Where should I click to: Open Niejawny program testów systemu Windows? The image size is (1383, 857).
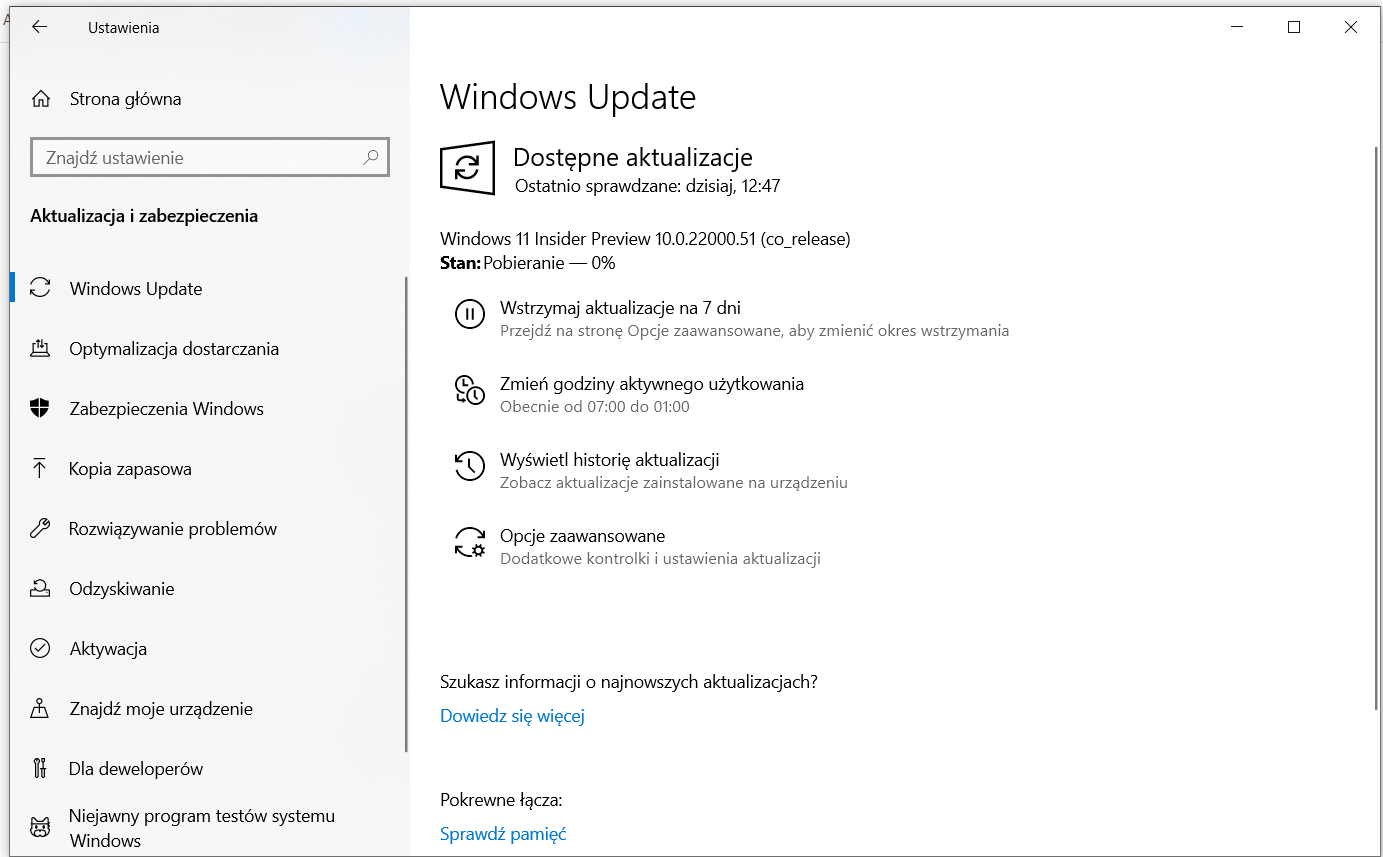pyautogui.click(x=202, y=828)
